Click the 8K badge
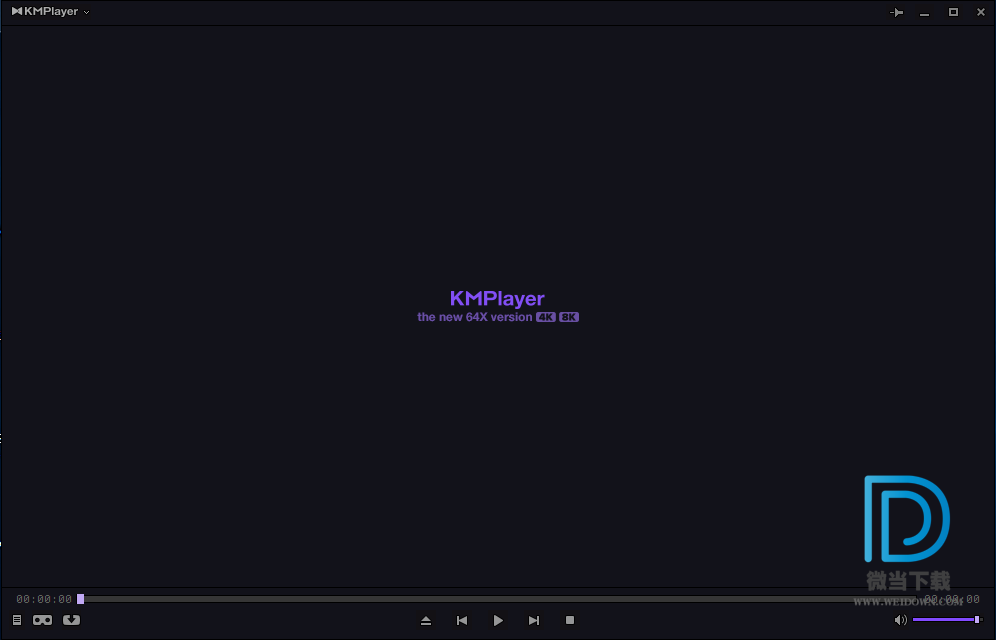The width and height of the screenshot is (996, 640). tap(569, 317)
